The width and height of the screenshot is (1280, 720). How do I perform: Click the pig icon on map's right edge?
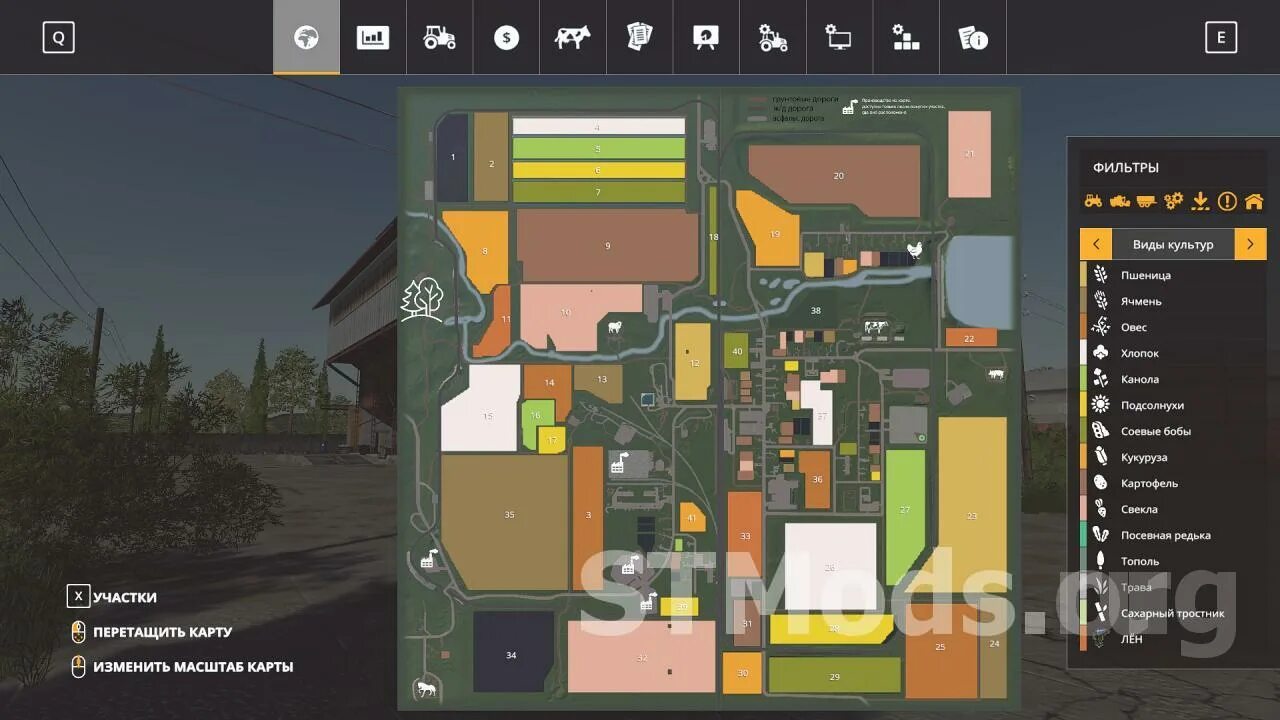coord(997,374)
